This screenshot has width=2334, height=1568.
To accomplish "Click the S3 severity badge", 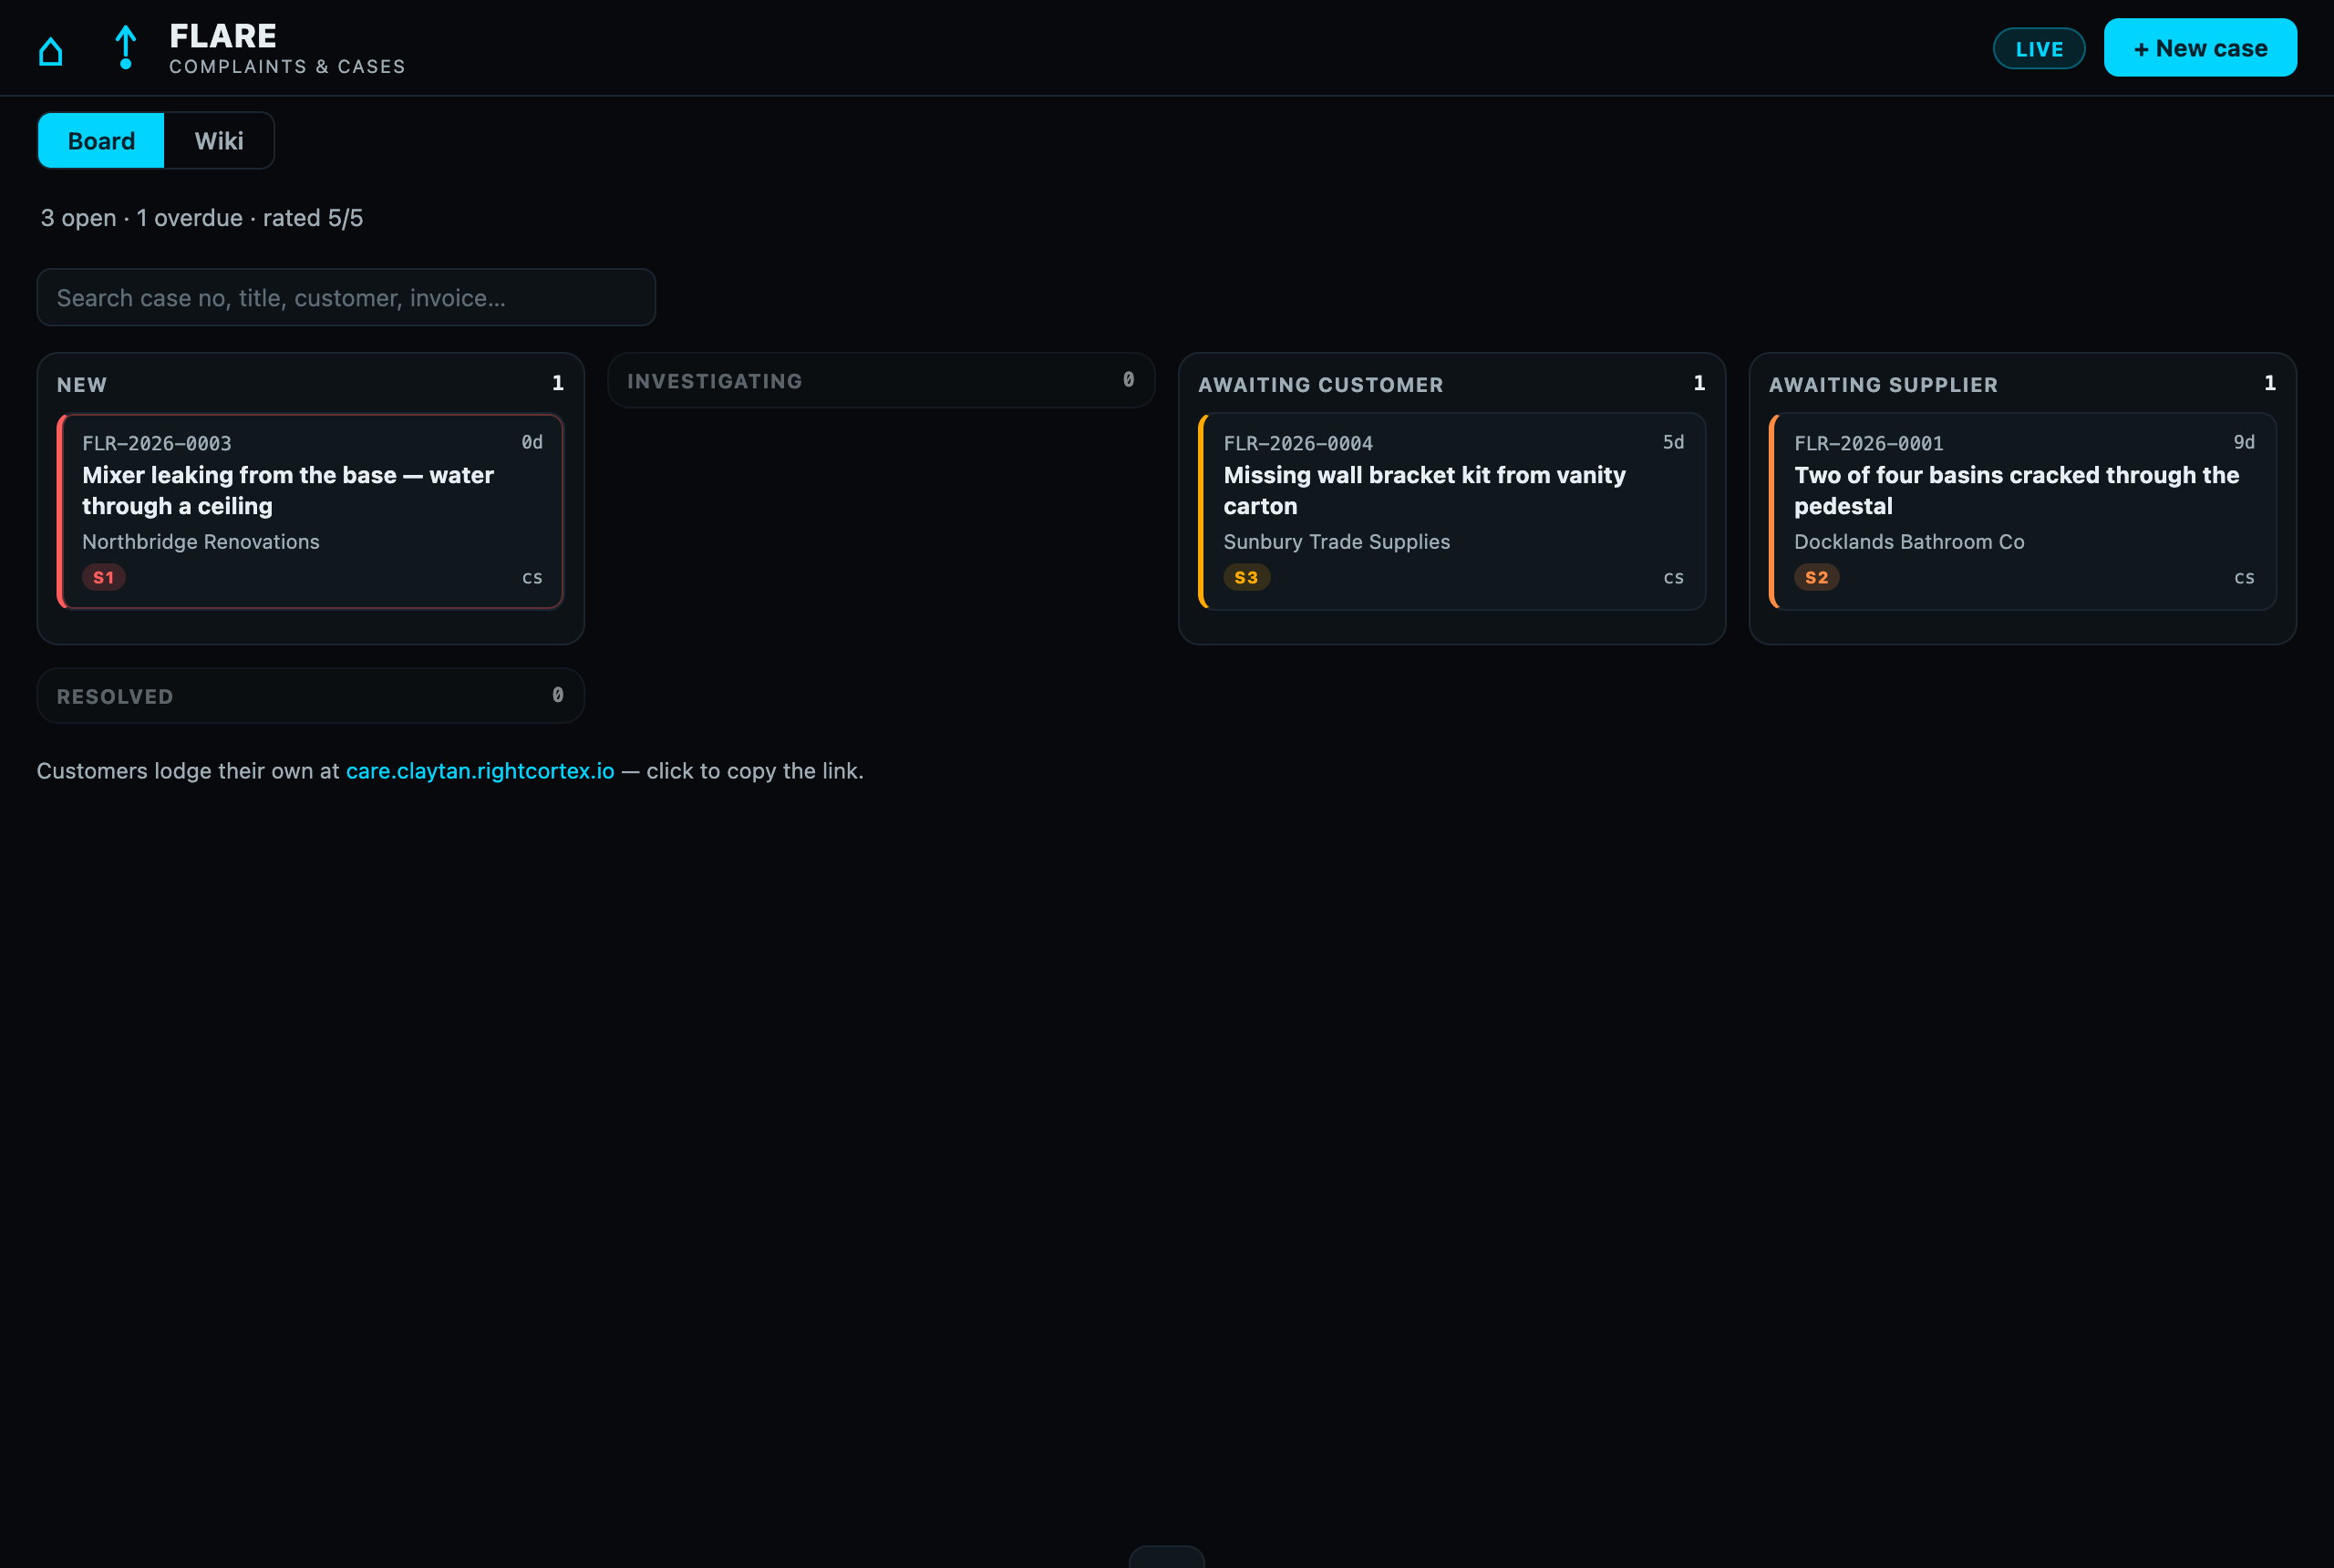I will (x=1246, y=577).
